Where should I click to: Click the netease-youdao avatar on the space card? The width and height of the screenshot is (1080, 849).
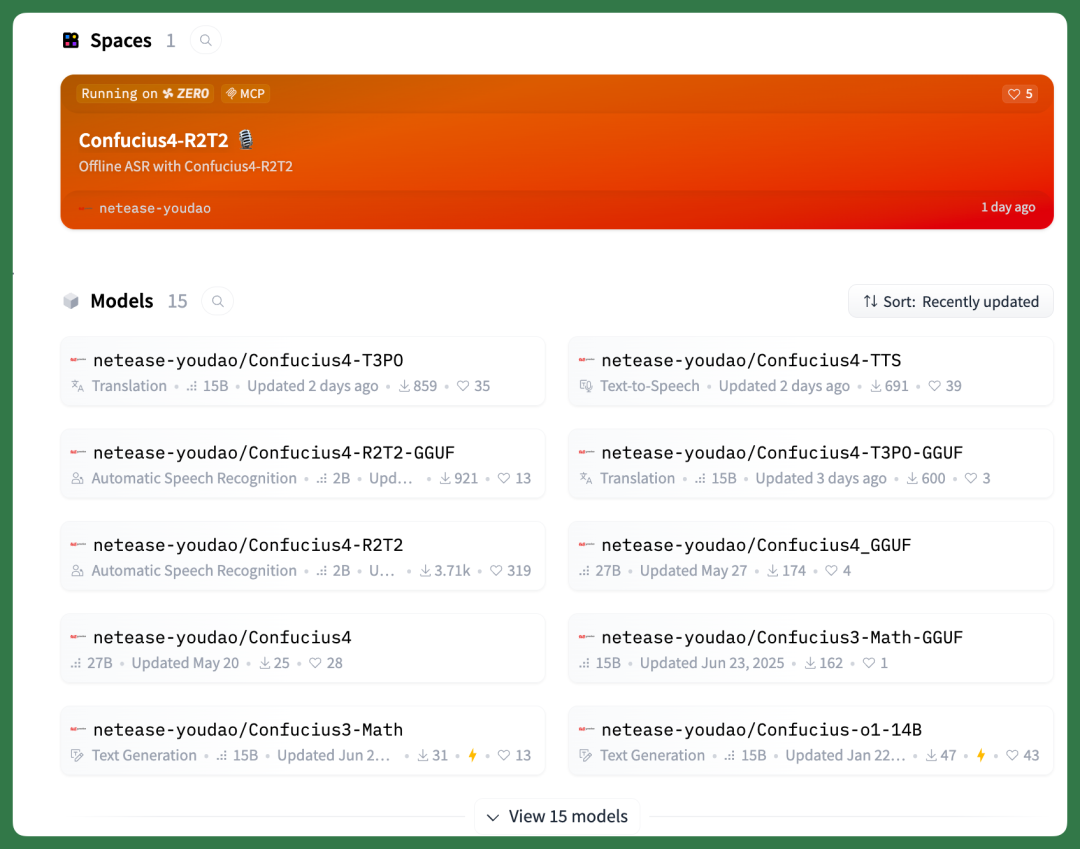(x=85, y=208)
